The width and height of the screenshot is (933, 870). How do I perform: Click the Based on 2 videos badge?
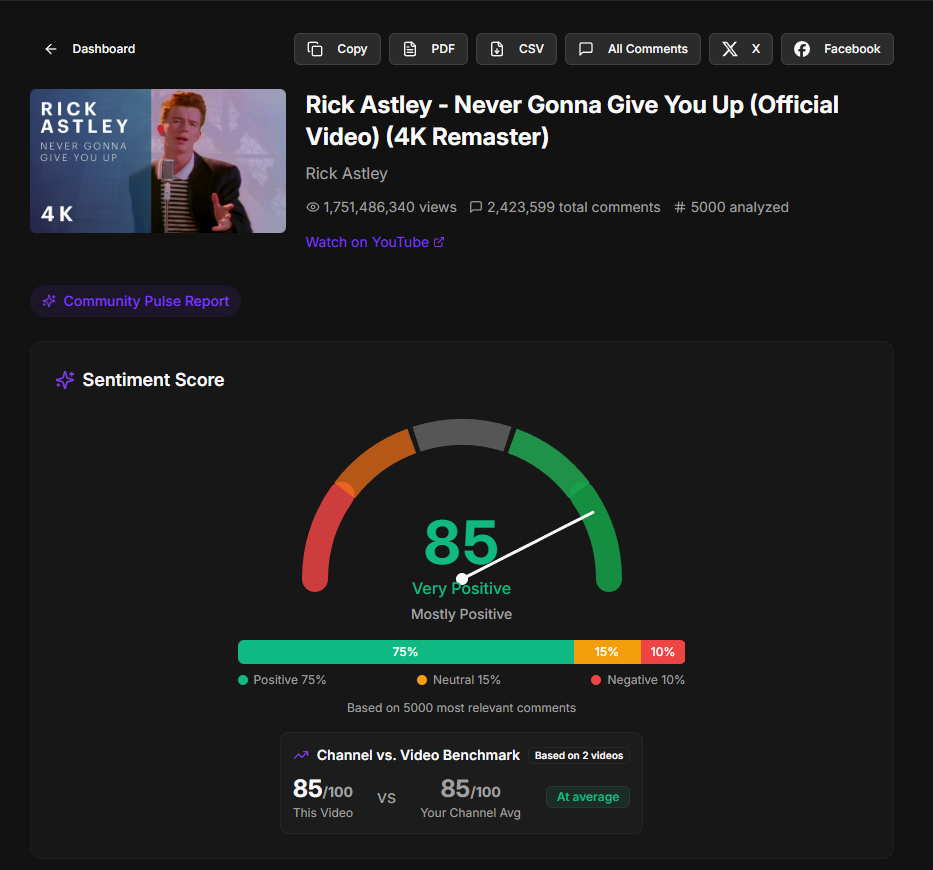click(x=579, y=756)
